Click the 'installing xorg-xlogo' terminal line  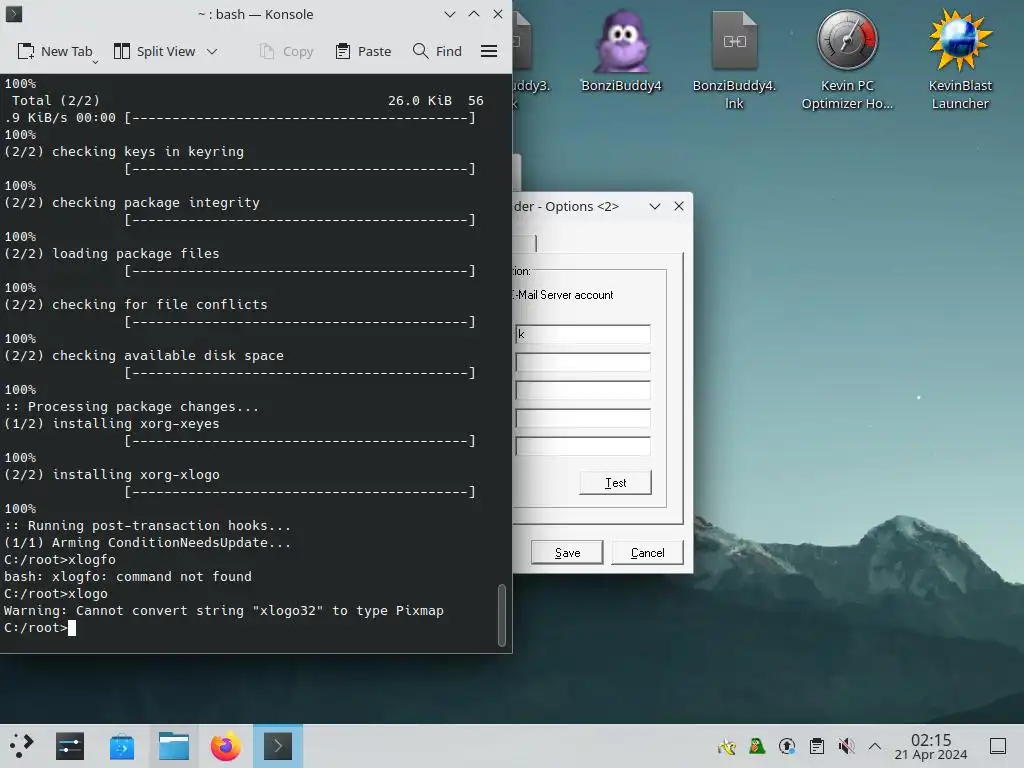click(112, 475)
